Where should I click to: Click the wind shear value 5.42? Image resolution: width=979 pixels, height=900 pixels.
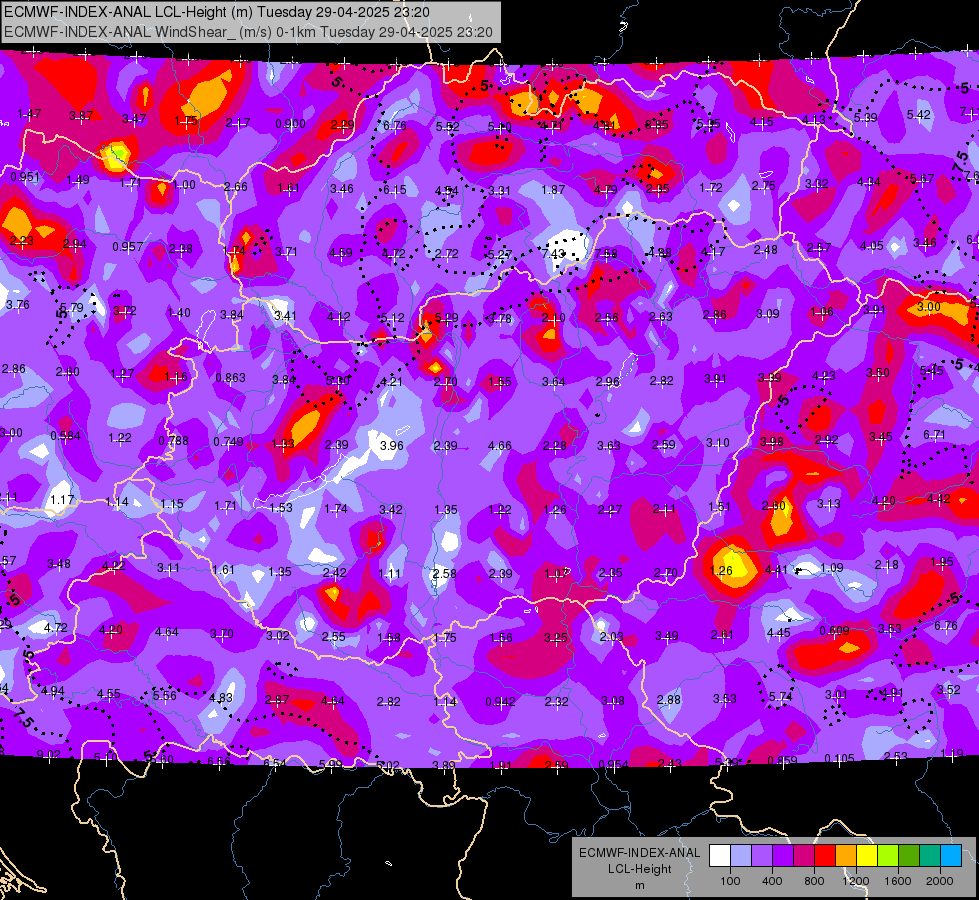pyautogui.click(x=918, y=114)
